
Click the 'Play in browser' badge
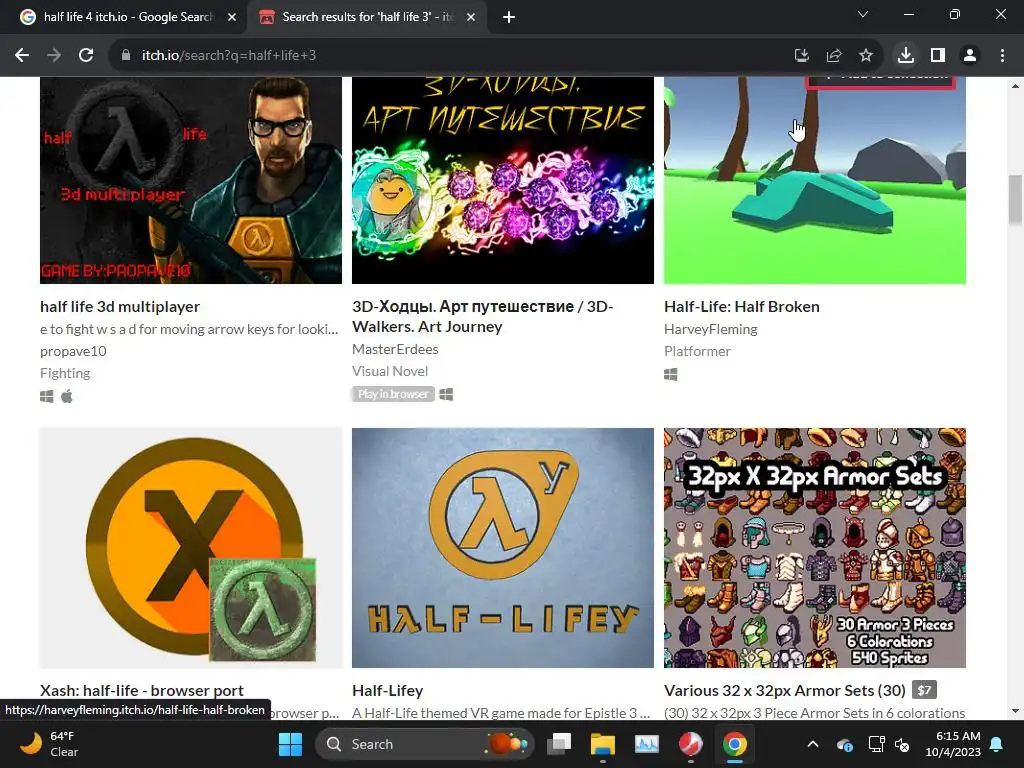coord(393,394)
